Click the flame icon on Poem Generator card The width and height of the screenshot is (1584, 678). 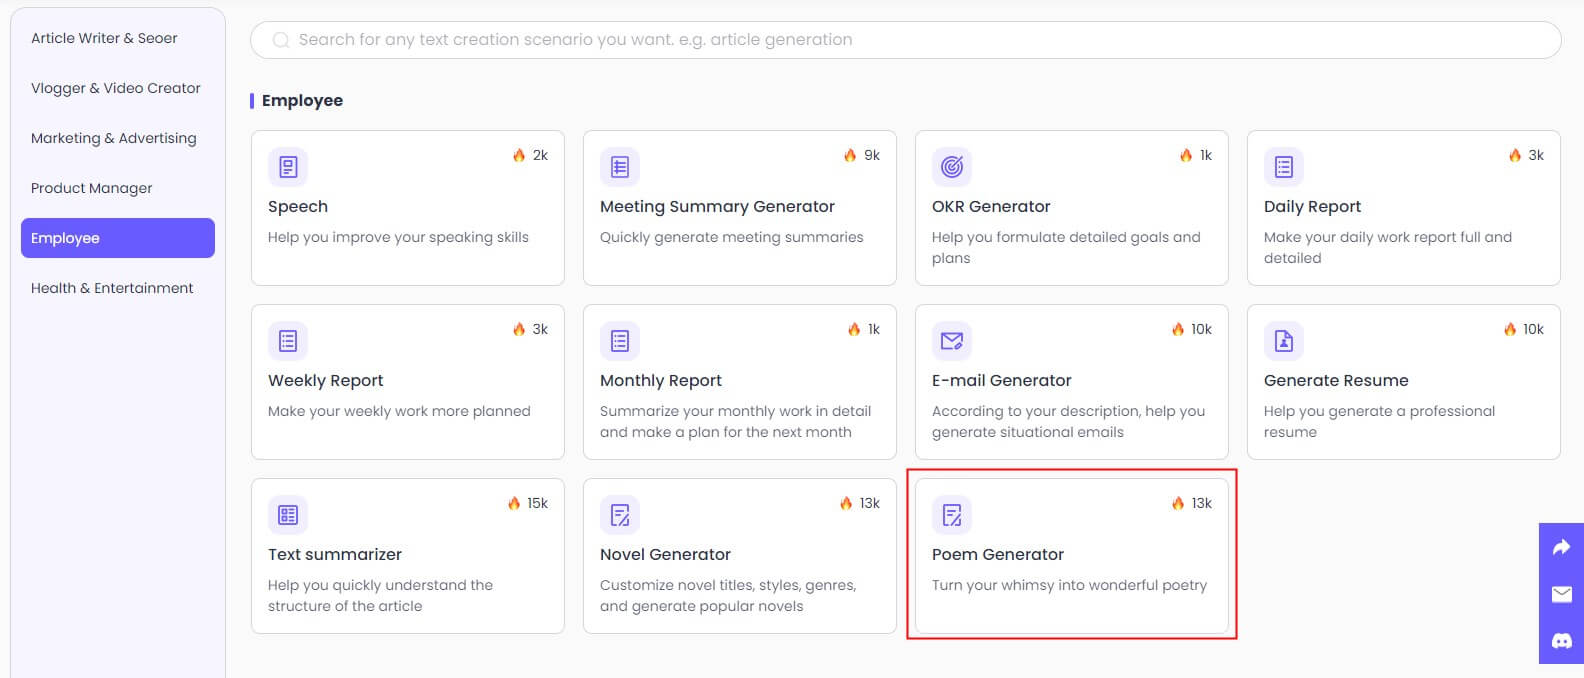click(1178, 503)
